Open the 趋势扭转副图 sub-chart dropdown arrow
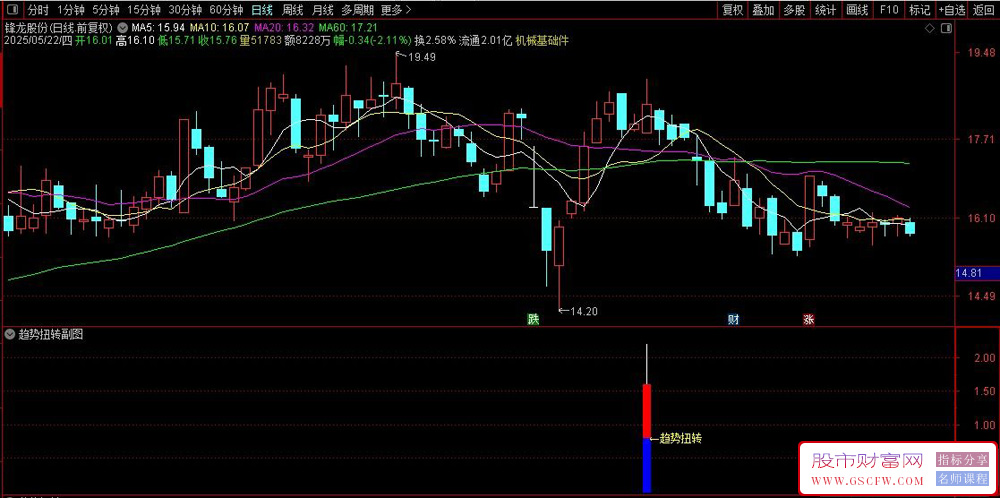This screenshot has width=1000, height=498. pos(10,334)
